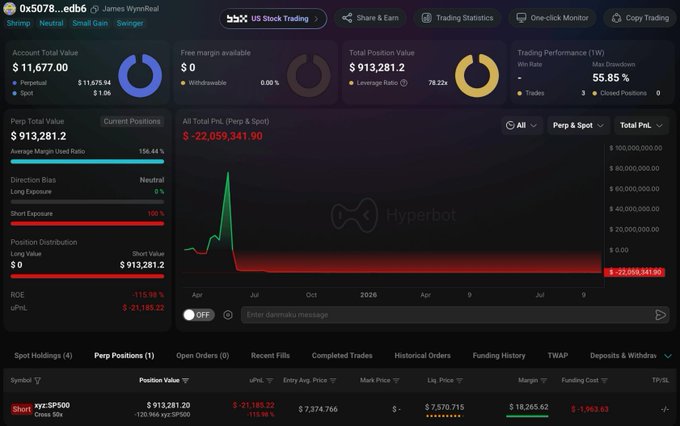This screenshot has width=680, height=426.
Task: Click the Small Gain tag
Action: click(90, 23)
